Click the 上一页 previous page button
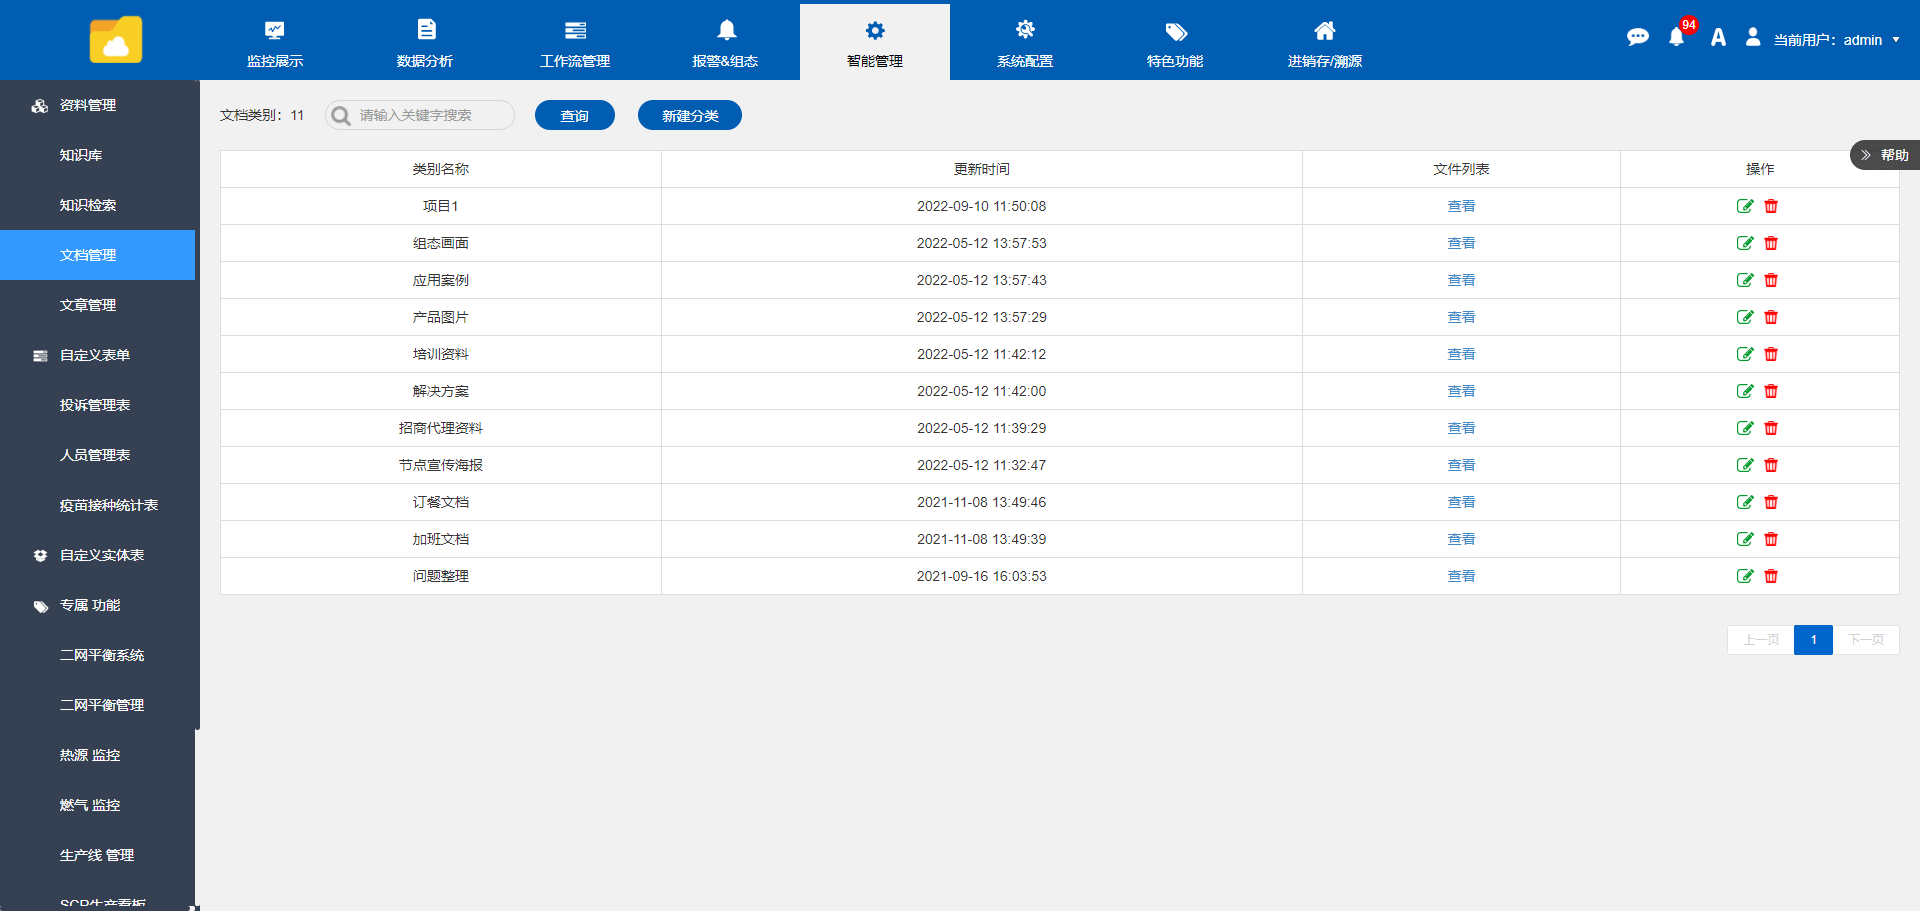The width and height of the screenshot is (1920, 911). coord(1761,640)
